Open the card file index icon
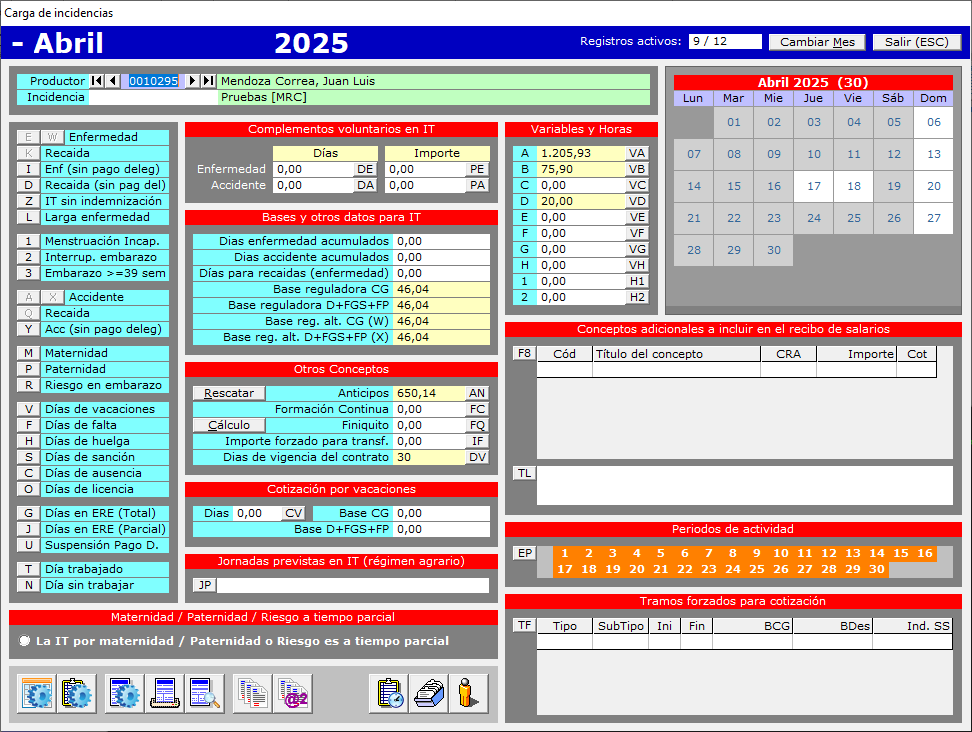 (429, 694)
